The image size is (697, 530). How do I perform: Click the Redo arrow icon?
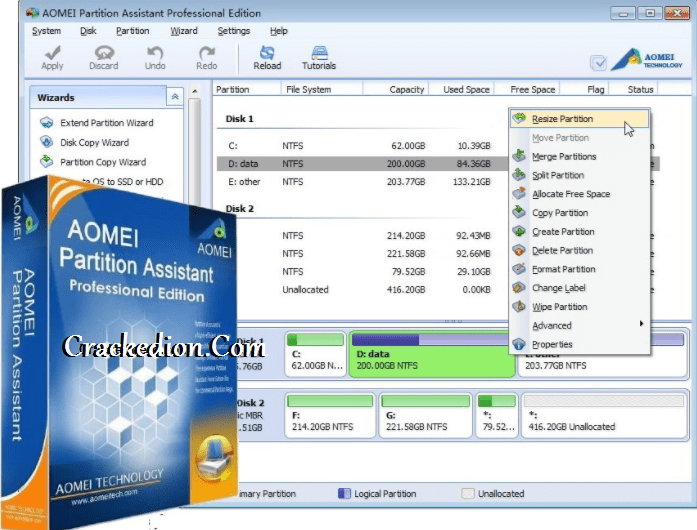[206, 52]
